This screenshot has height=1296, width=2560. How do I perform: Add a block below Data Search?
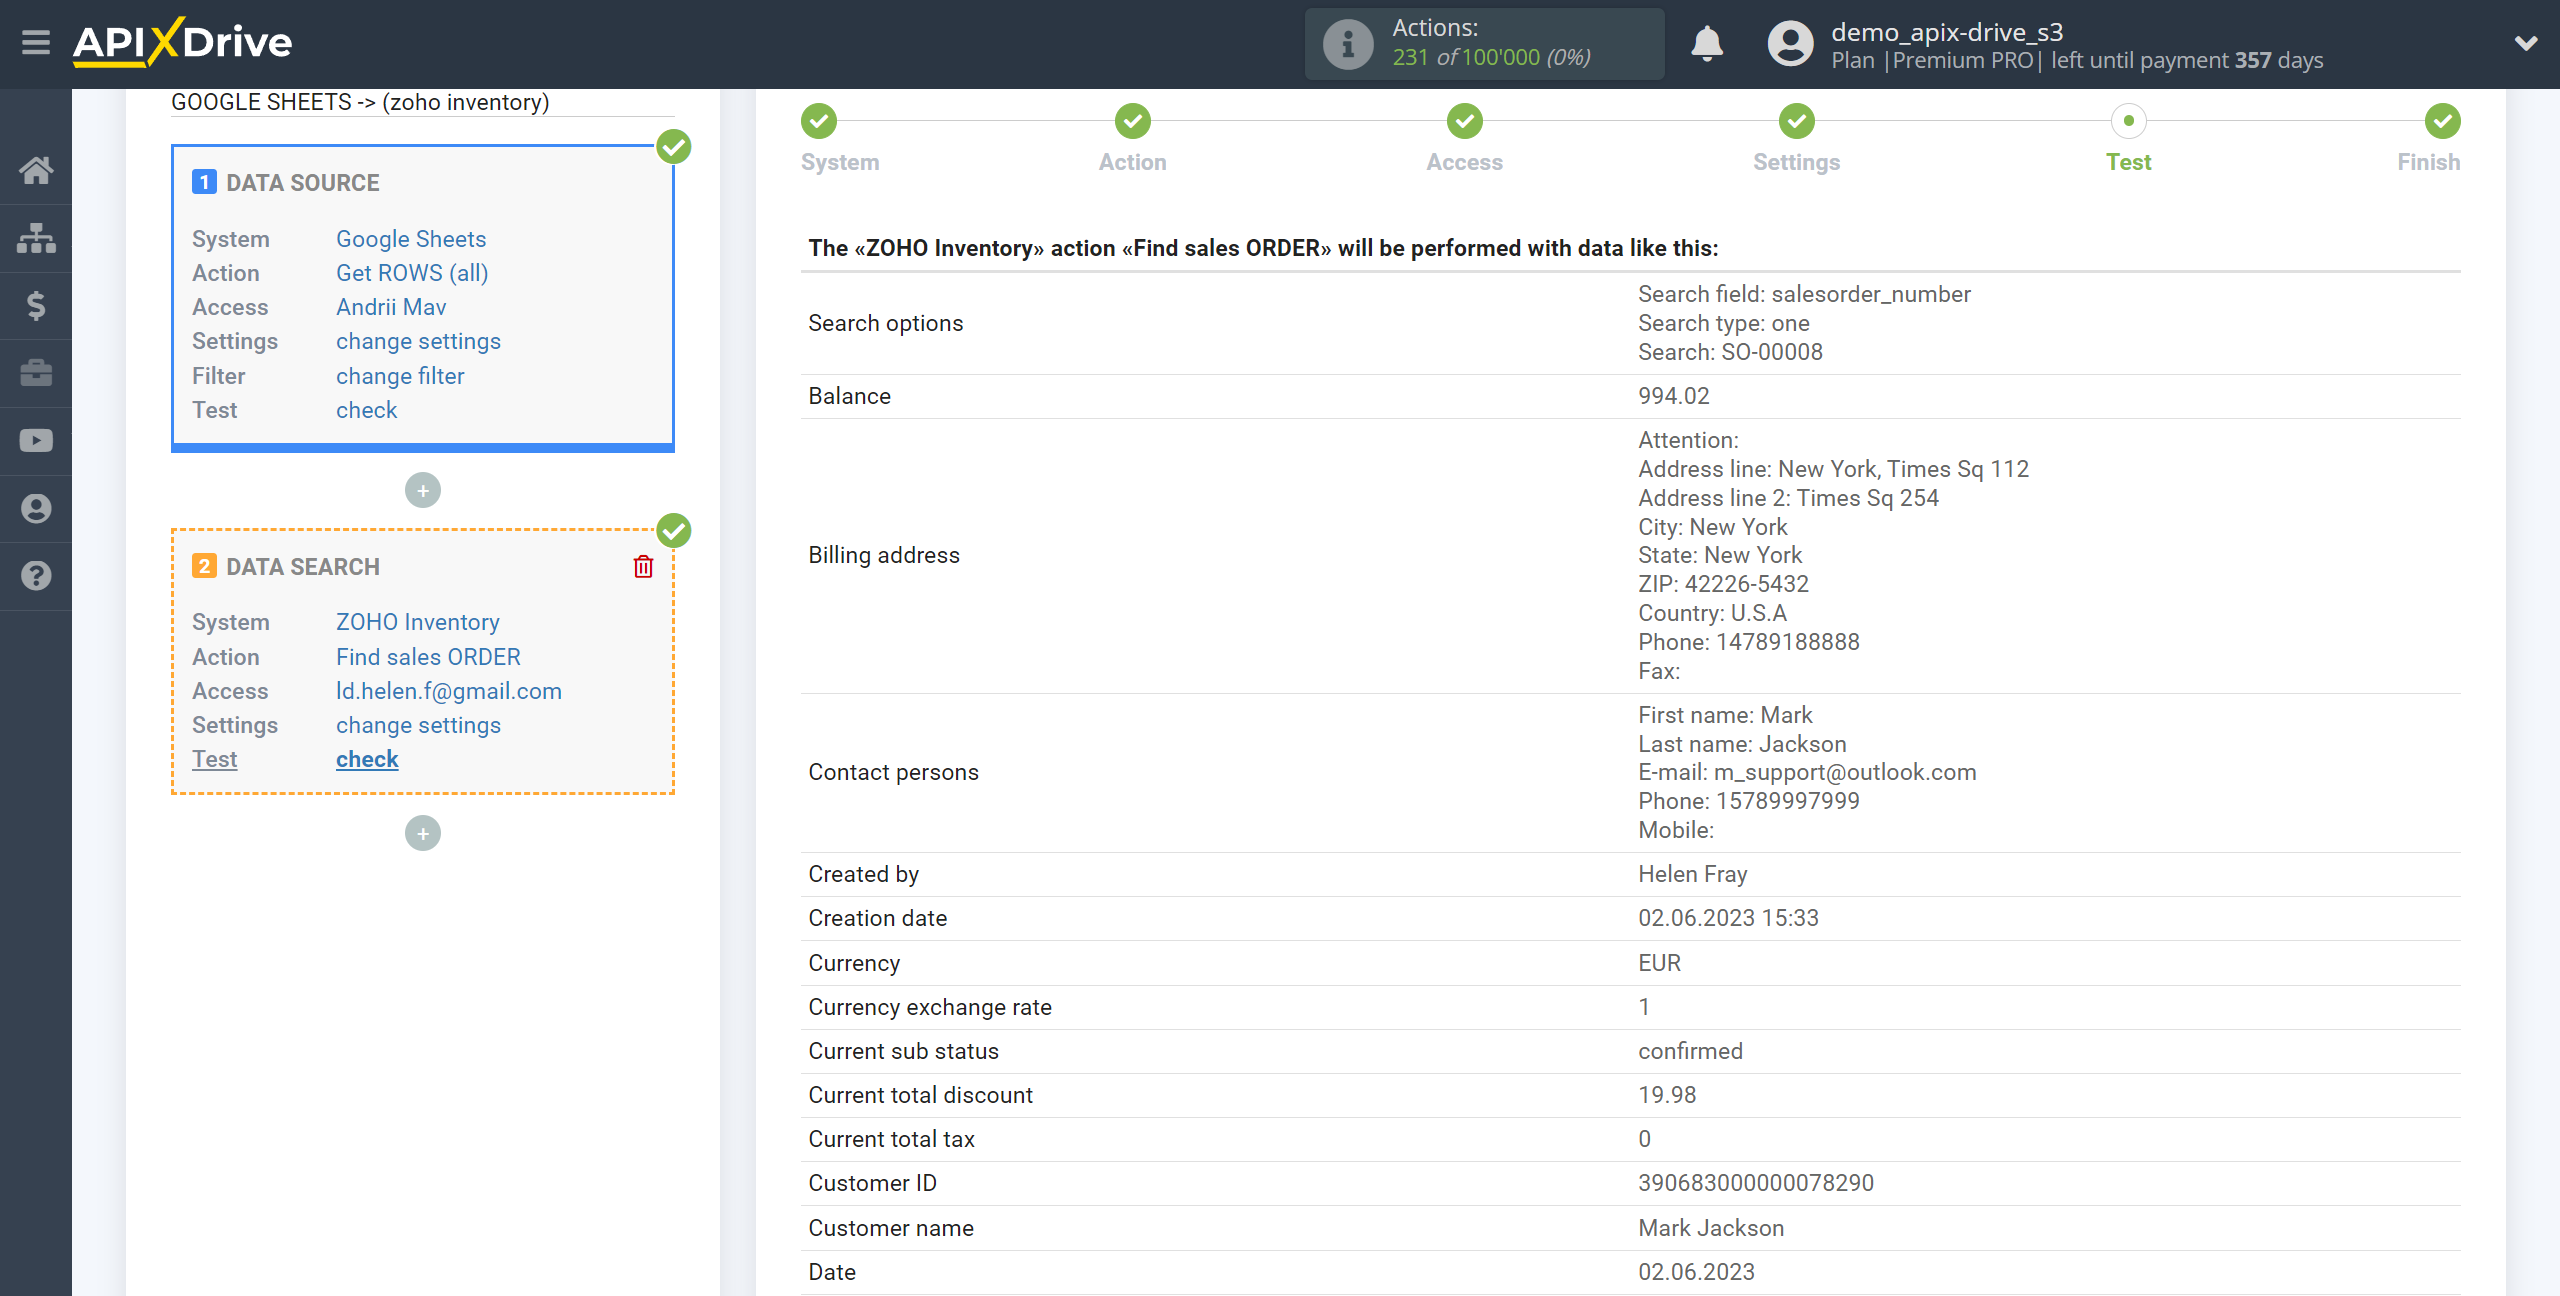tap(423, 833)
